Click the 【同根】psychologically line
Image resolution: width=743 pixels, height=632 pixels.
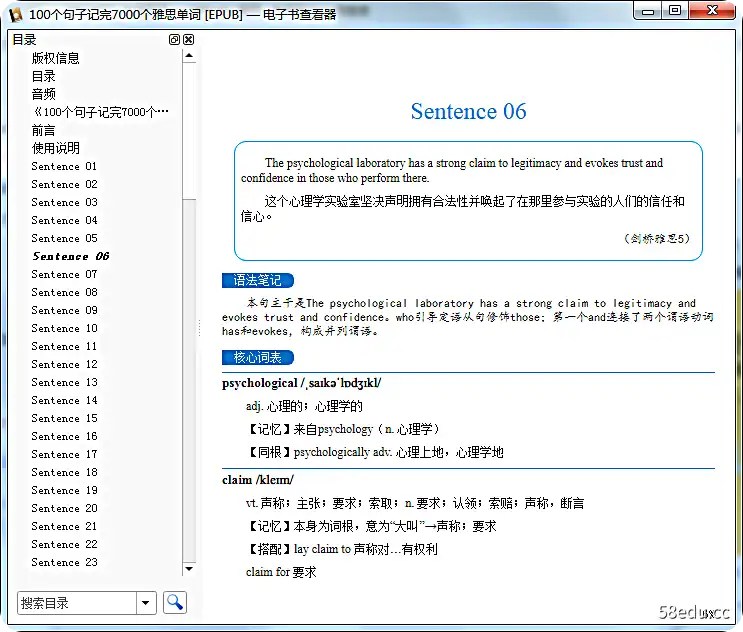pyautogui.click(x=375, y=452)
